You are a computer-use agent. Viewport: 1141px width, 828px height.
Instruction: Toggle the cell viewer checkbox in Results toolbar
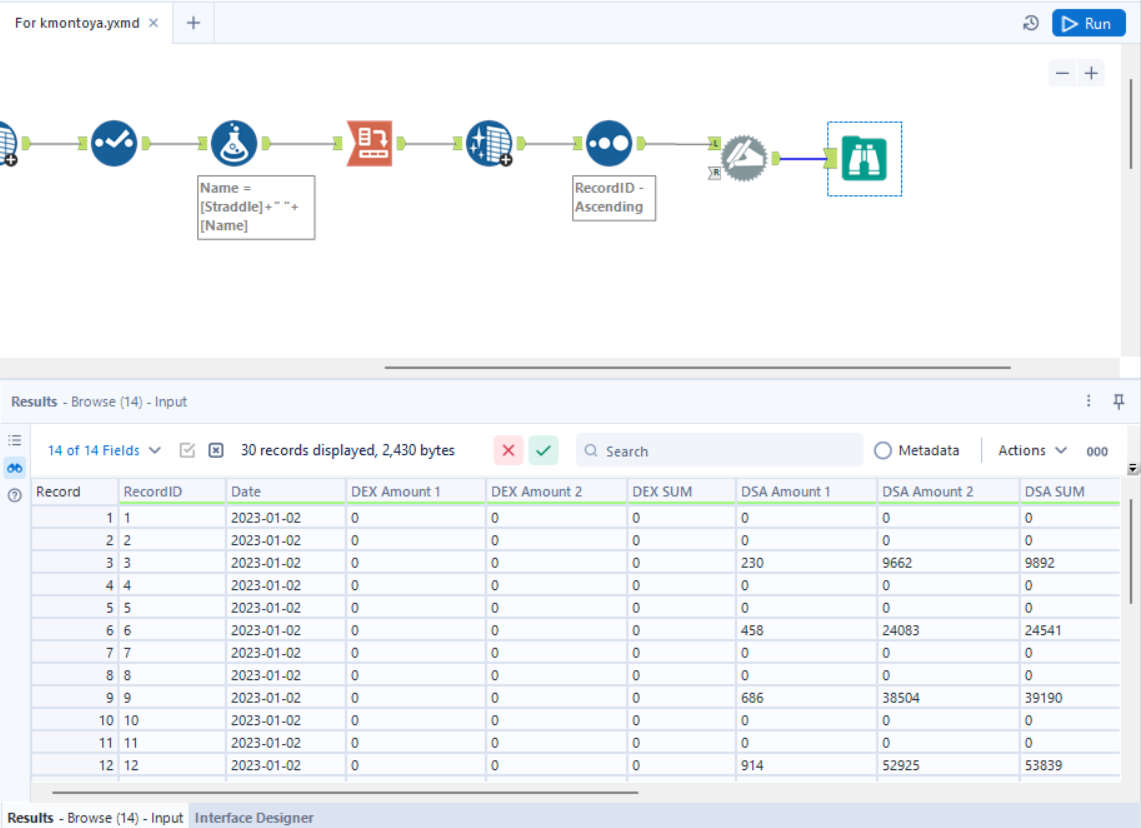186,450
